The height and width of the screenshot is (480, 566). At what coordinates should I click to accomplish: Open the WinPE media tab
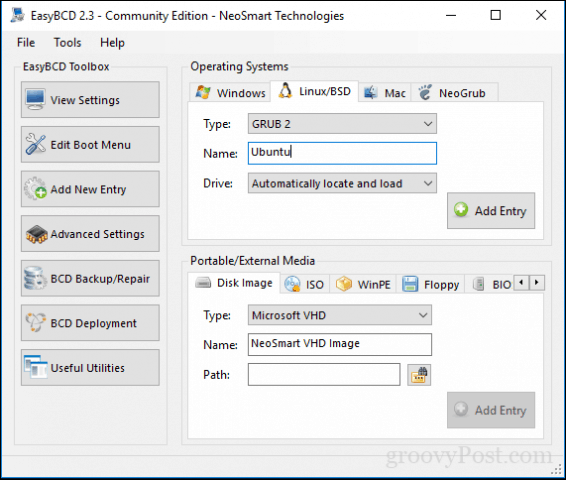(x=363, y=284)
